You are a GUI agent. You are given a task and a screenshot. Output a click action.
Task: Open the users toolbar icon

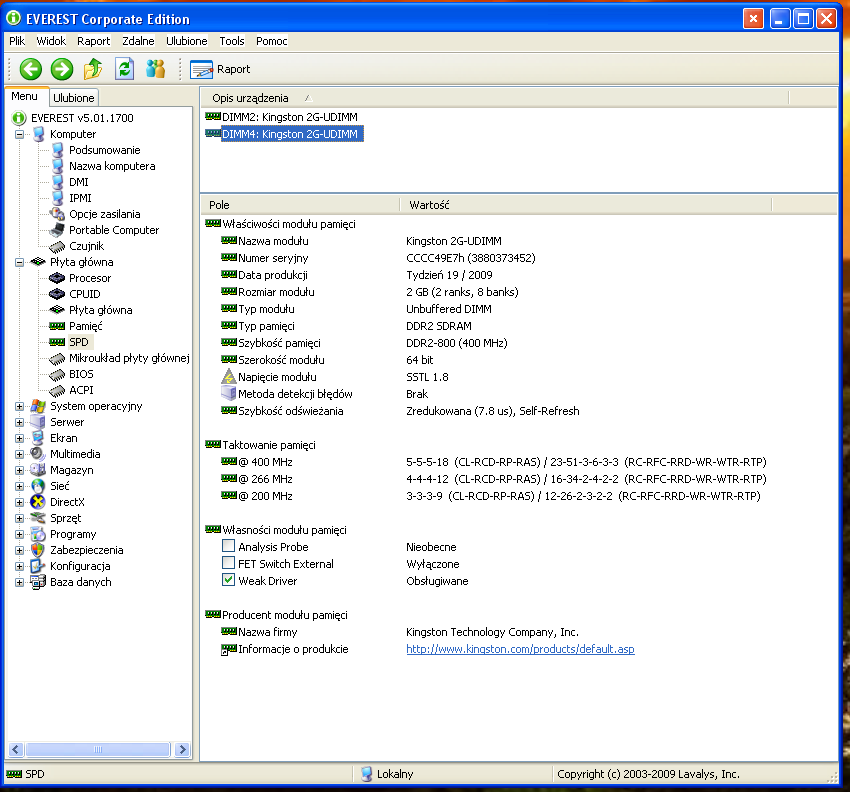(x=156, y=69)
